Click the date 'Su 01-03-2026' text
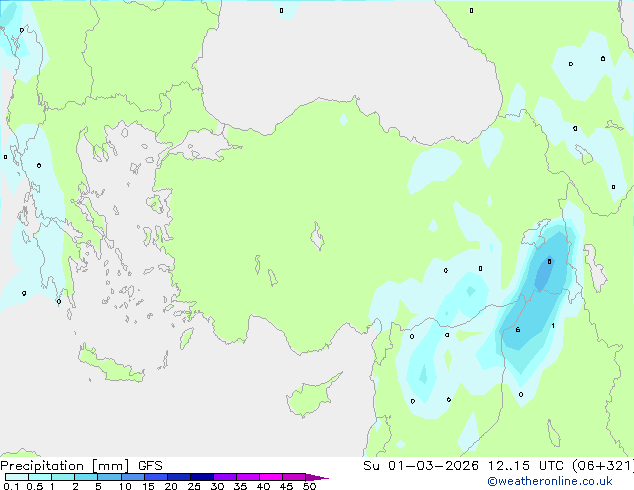 (x=421, y=466)
